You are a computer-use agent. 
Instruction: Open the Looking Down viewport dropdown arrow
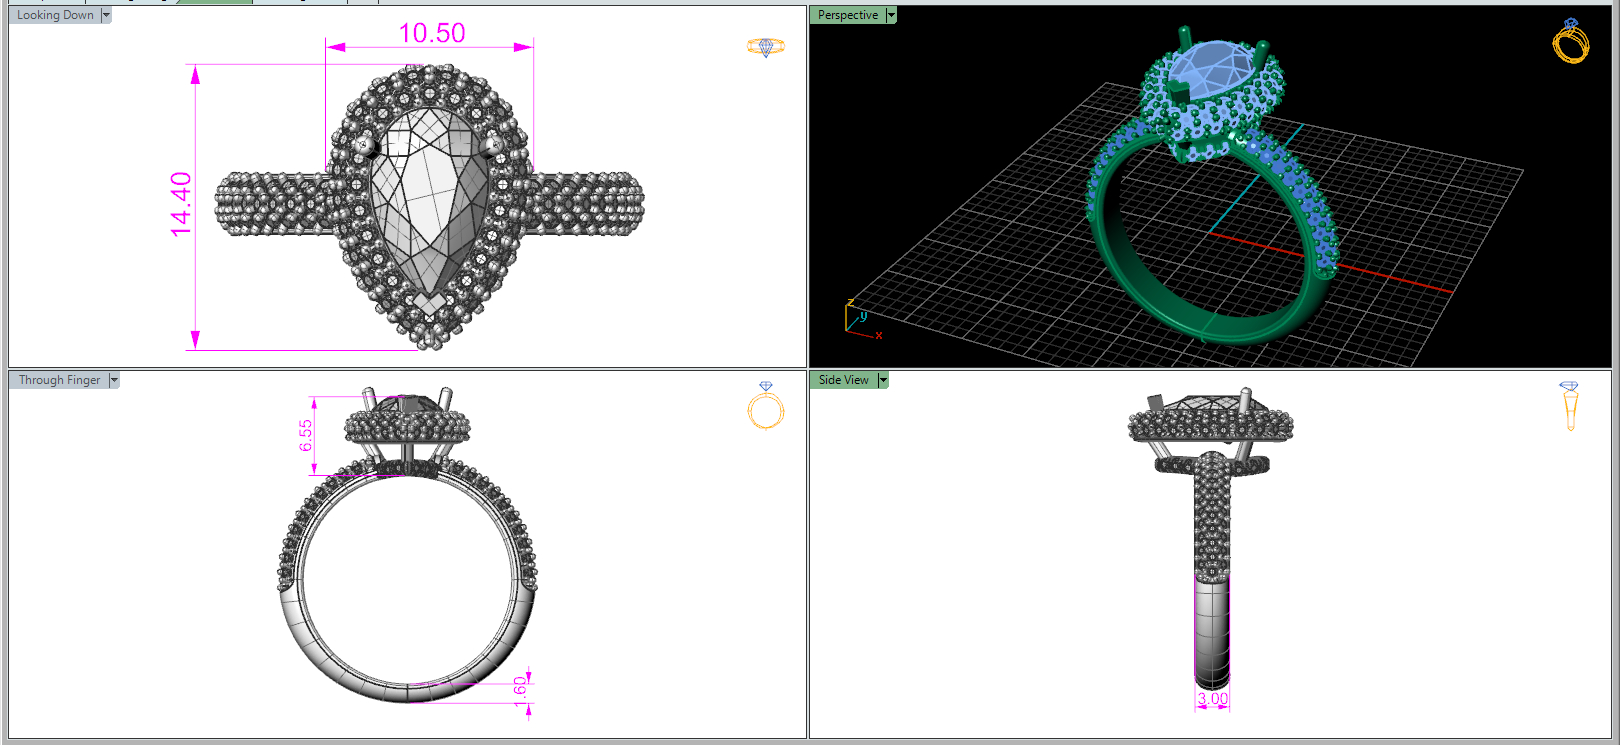coord(106,15)
